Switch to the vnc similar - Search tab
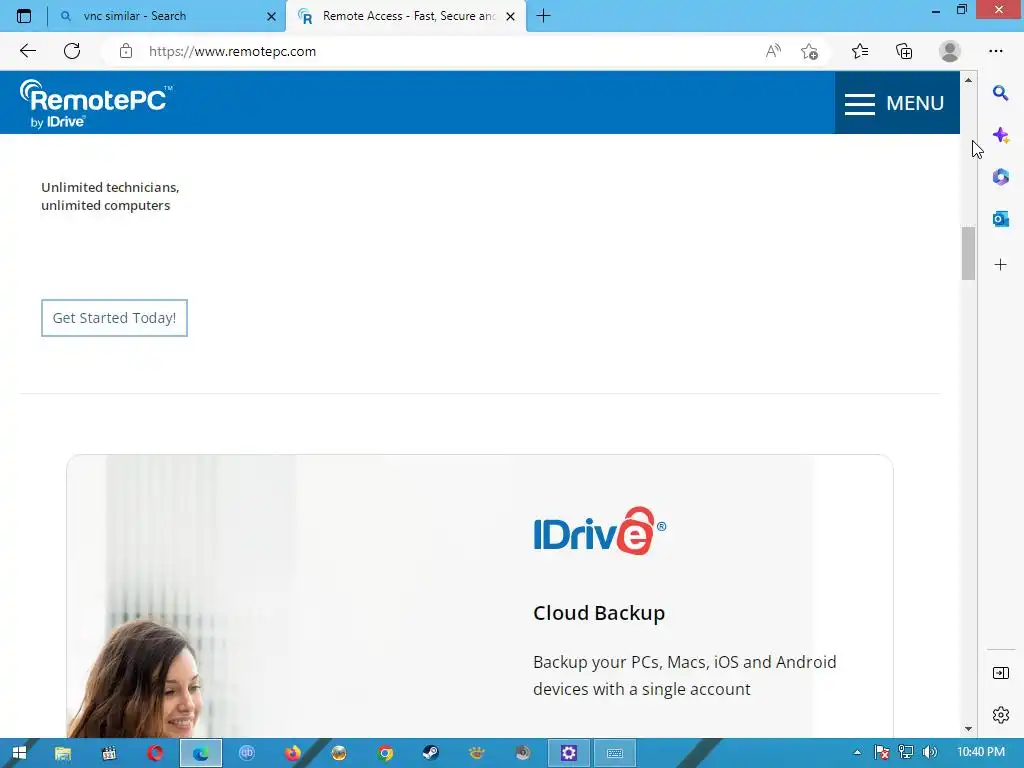The width and height of the screenshot is (1024, 768). coord(135,16)
